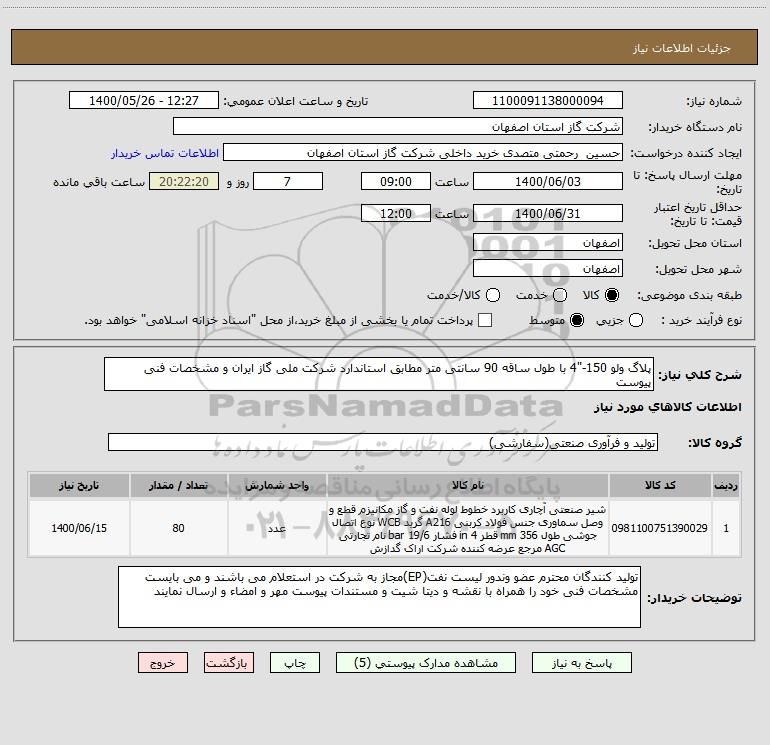This screenshot has width=770, height=745.
Task: Open مشاهده مدارک پیوستی (5) attachments
Action: coord(426,663)
